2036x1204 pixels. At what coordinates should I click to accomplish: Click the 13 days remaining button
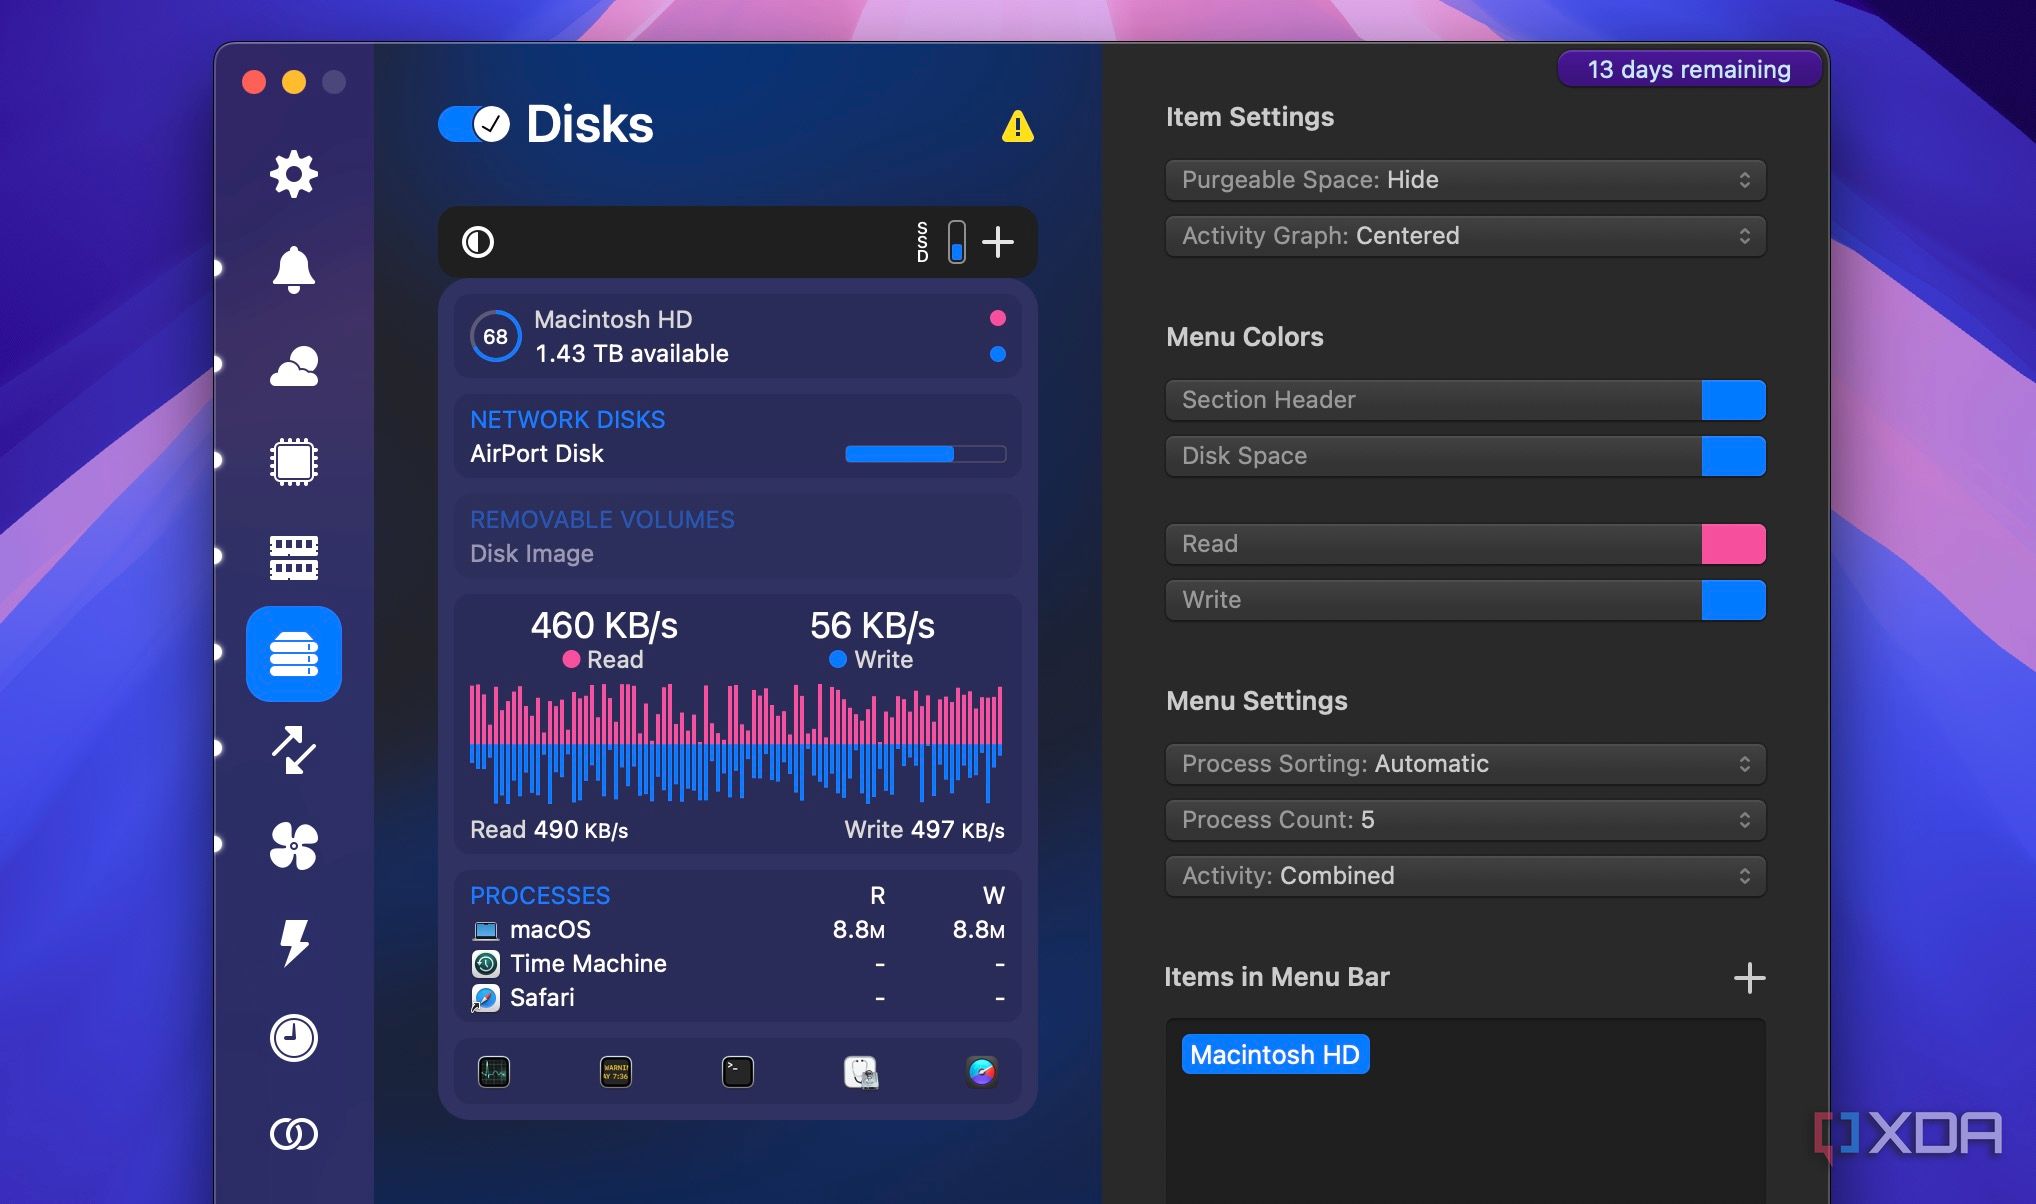(x=1689, y=69)
